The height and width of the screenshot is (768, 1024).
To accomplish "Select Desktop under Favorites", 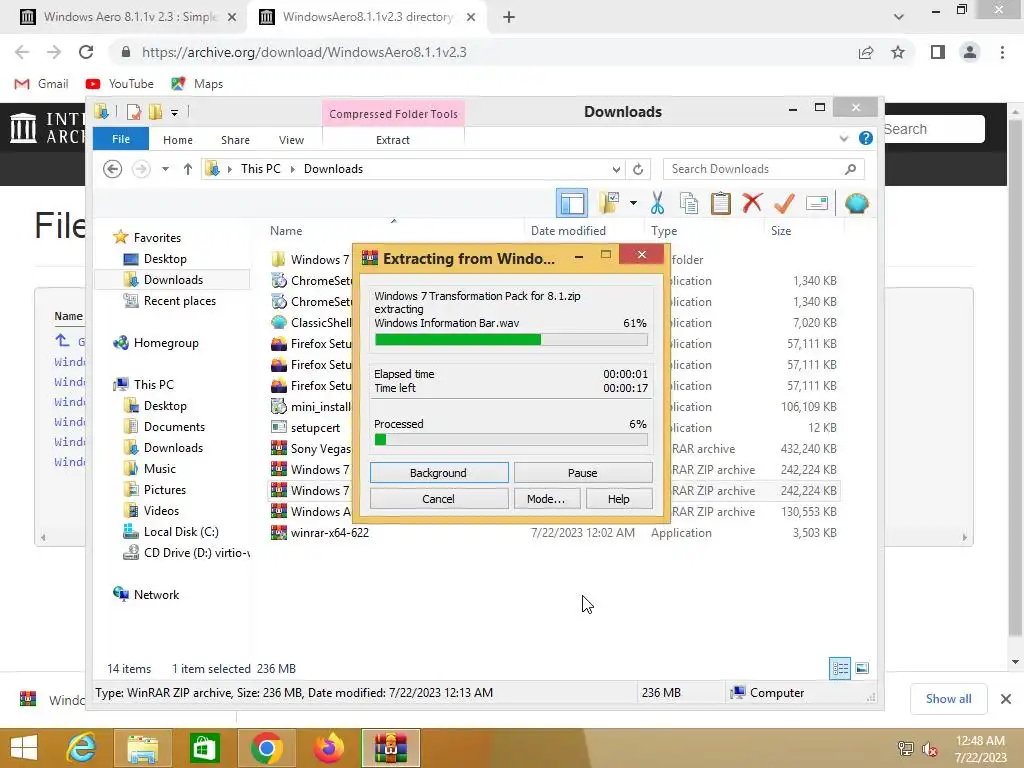I will point(165,259).
